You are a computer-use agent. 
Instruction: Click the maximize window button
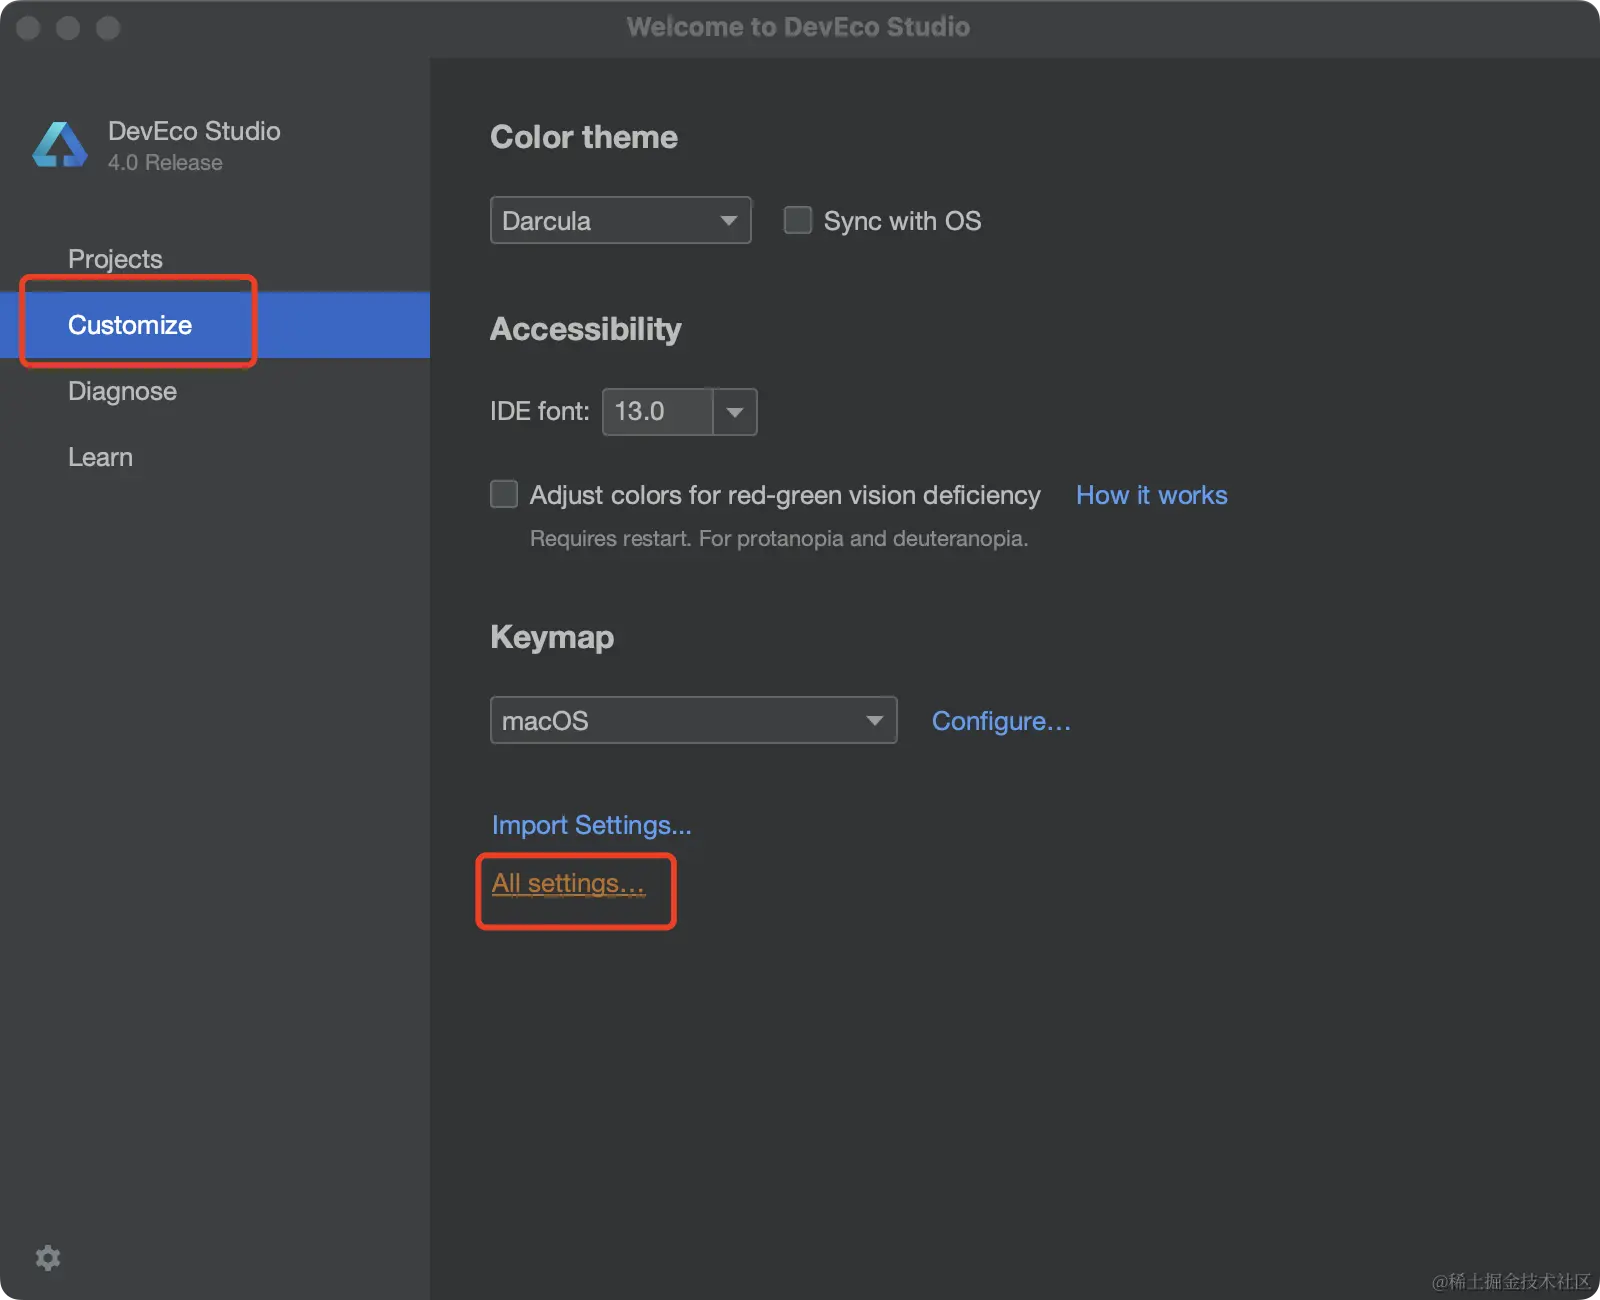click(108, 28)
